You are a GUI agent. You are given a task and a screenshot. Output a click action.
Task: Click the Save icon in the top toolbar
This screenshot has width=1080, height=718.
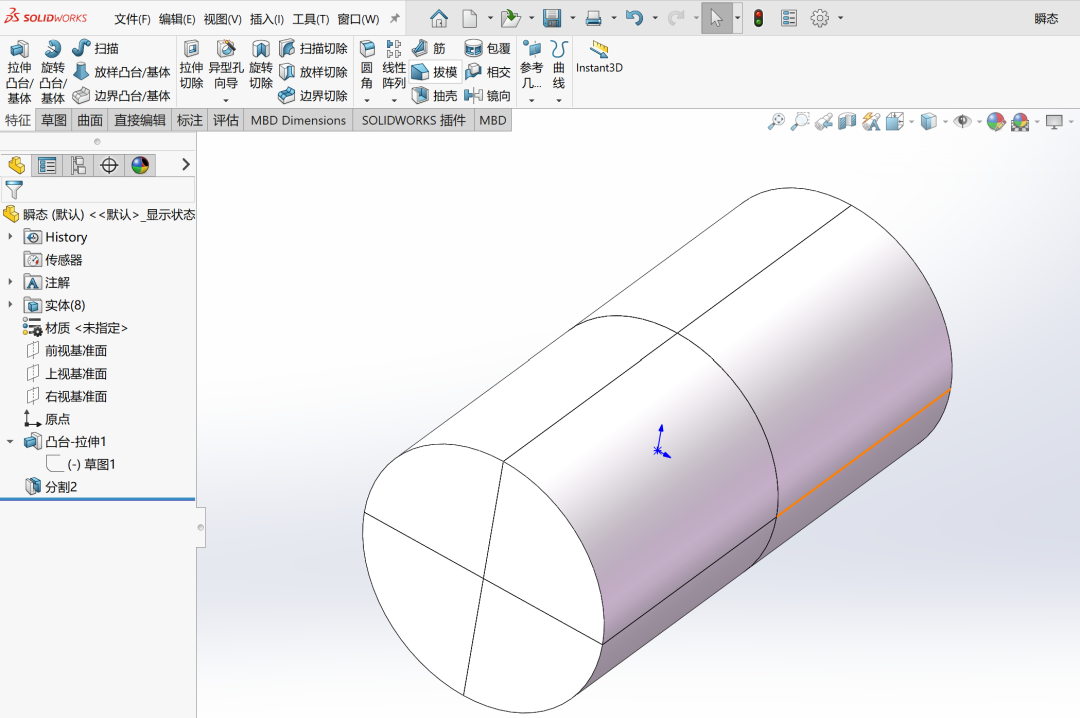point(552,18)
